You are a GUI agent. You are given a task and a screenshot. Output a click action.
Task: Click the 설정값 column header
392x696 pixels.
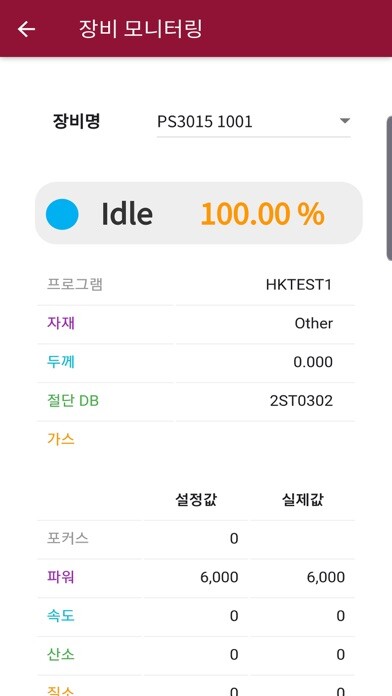196,500
